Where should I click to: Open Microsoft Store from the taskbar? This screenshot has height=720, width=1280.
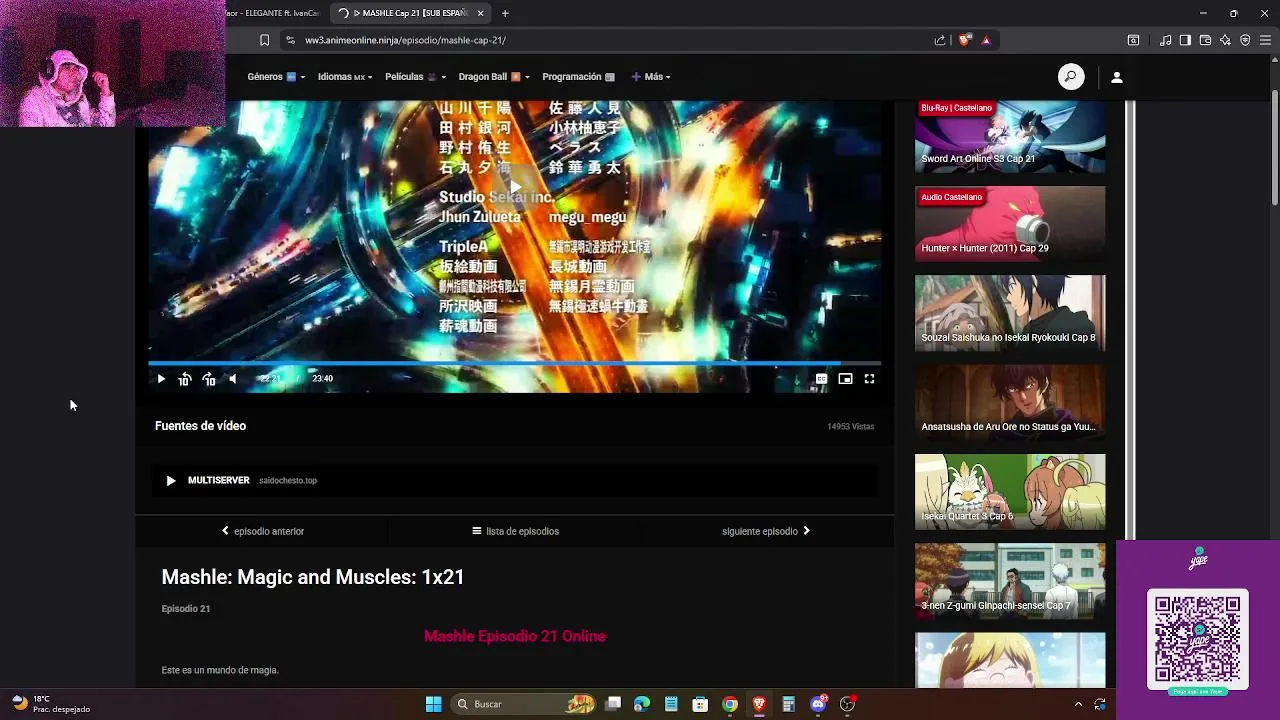(x=700, y=704)
